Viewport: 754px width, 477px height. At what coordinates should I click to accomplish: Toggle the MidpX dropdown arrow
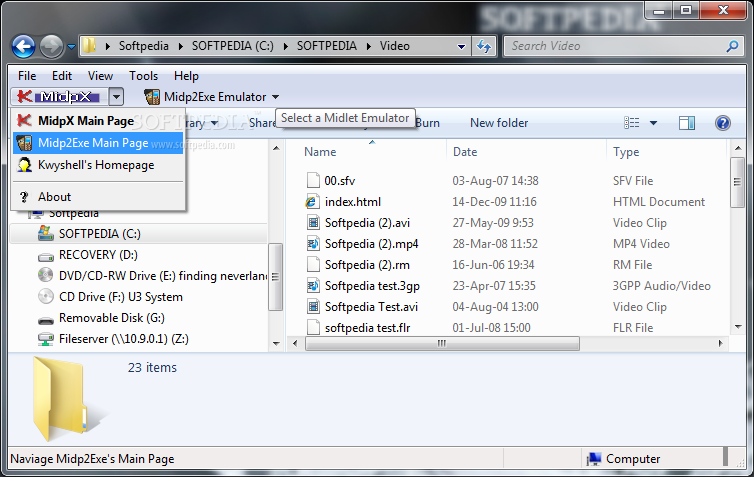[x=116, y=97]
